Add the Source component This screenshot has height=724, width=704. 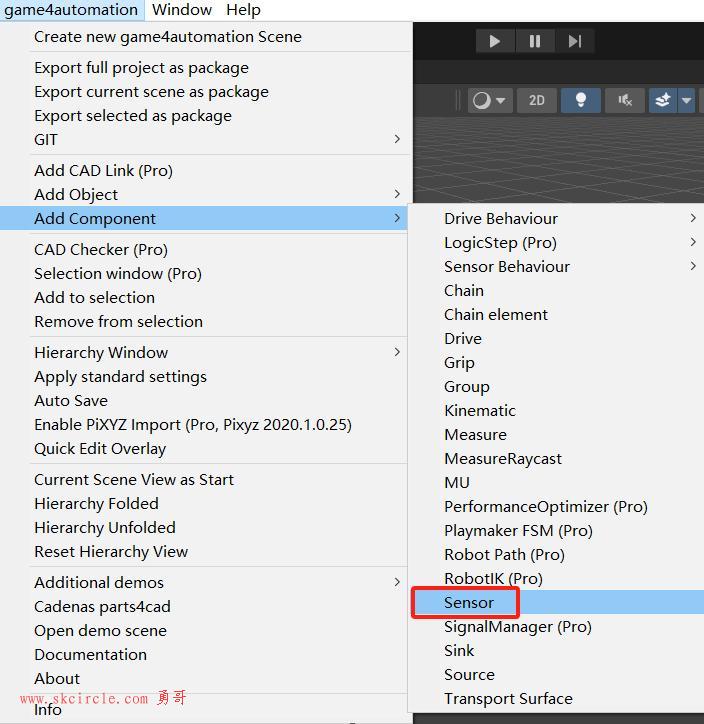click(x=556, y=675)
